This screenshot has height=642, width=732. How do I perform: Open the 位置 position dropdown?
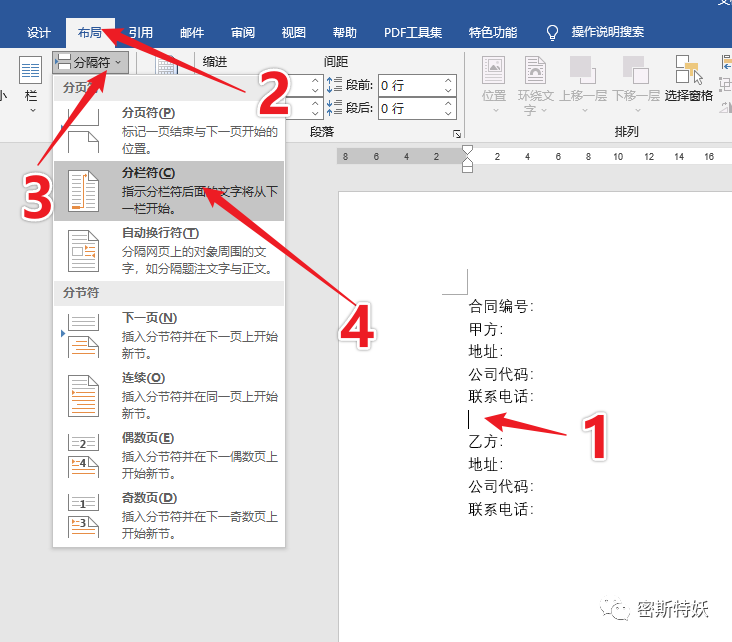tap(494, 85)
